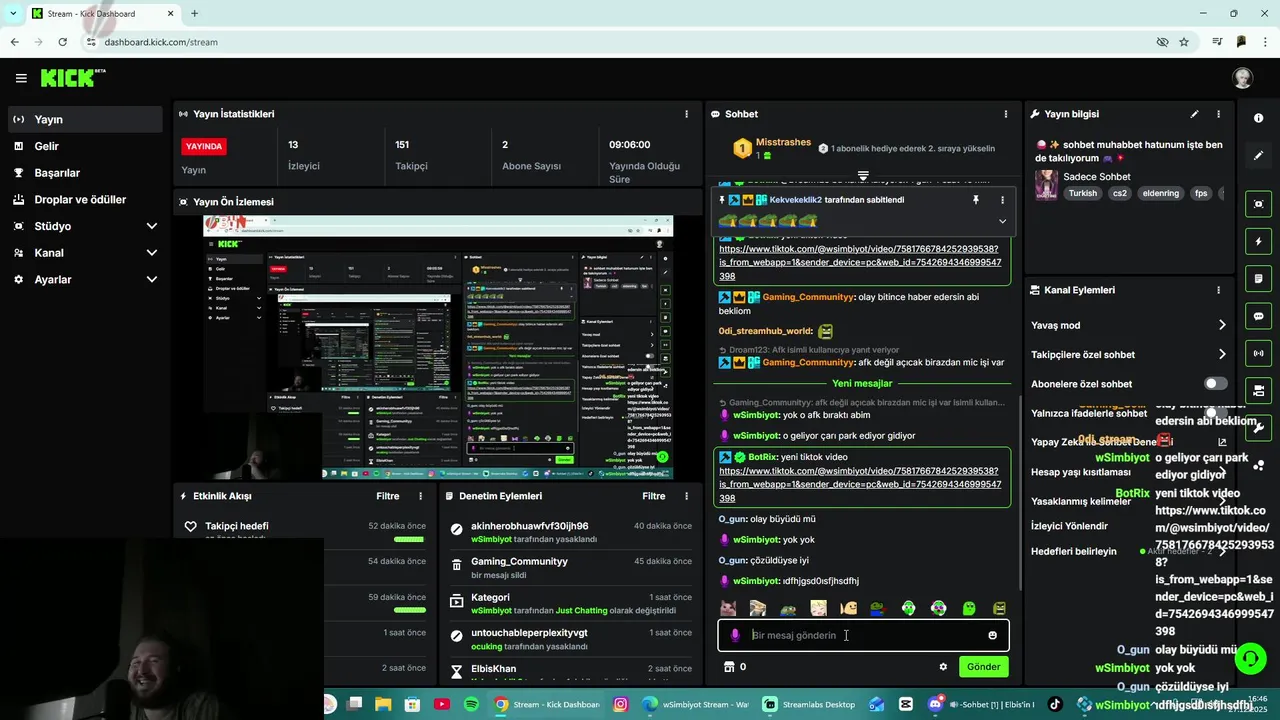Screen dimensions: 1280x720
Task: Reload the browser page
Action: [62, 42]
